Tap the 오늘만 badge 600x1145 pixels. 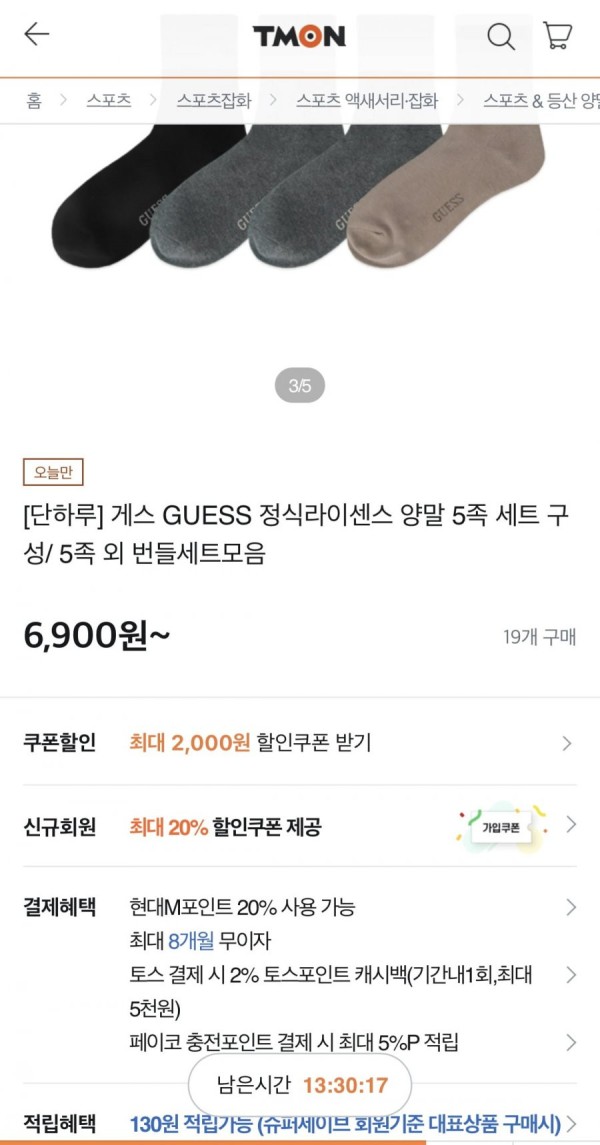pyautogui.click(x=53, y=472)
